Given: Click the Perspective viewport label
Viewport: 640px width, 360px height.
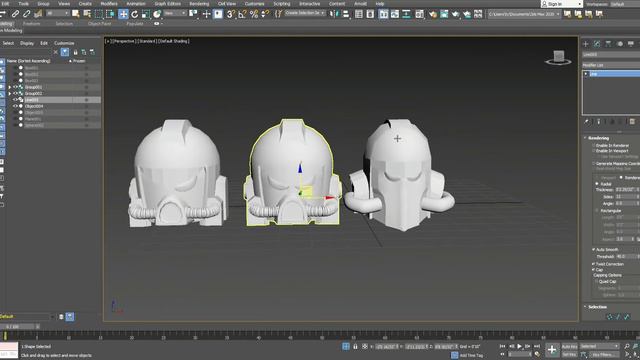Looking at the screenshot, I should click(124, 41).
